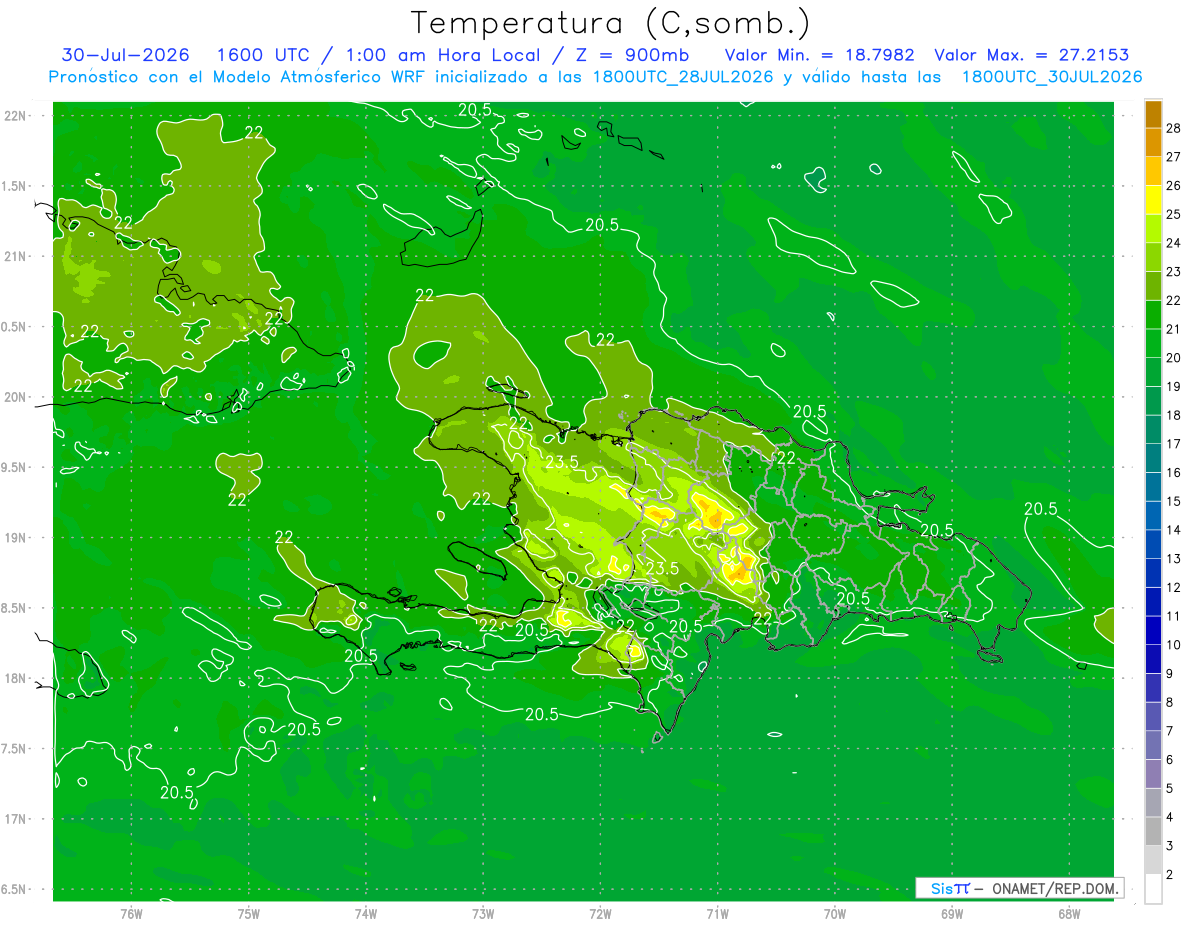The image size is (1200, 927).
Task: Select the pressure level "Z = 900mb"
Action: pos(629,55)
